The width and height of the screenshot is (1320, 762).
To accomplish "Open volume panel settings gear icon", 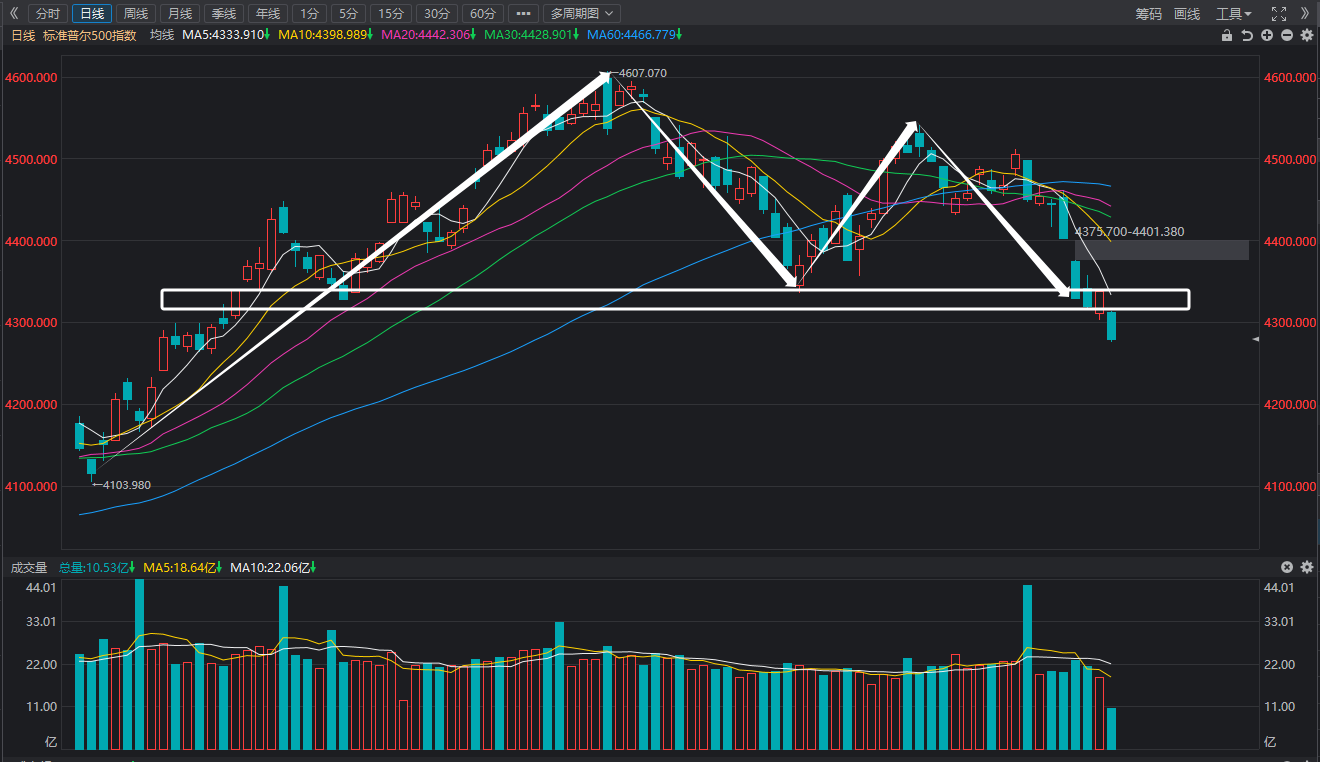I will 1306,567.
